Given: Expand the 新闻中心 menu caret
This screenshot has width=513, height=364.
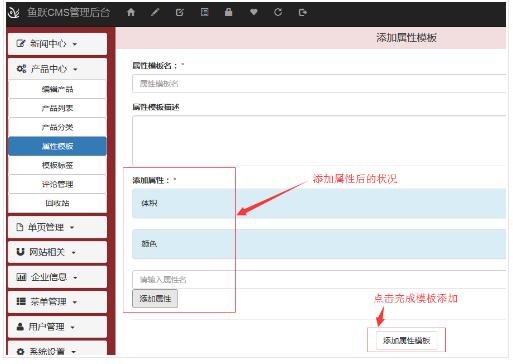Looking at the screenshot, I should point(75,44).
